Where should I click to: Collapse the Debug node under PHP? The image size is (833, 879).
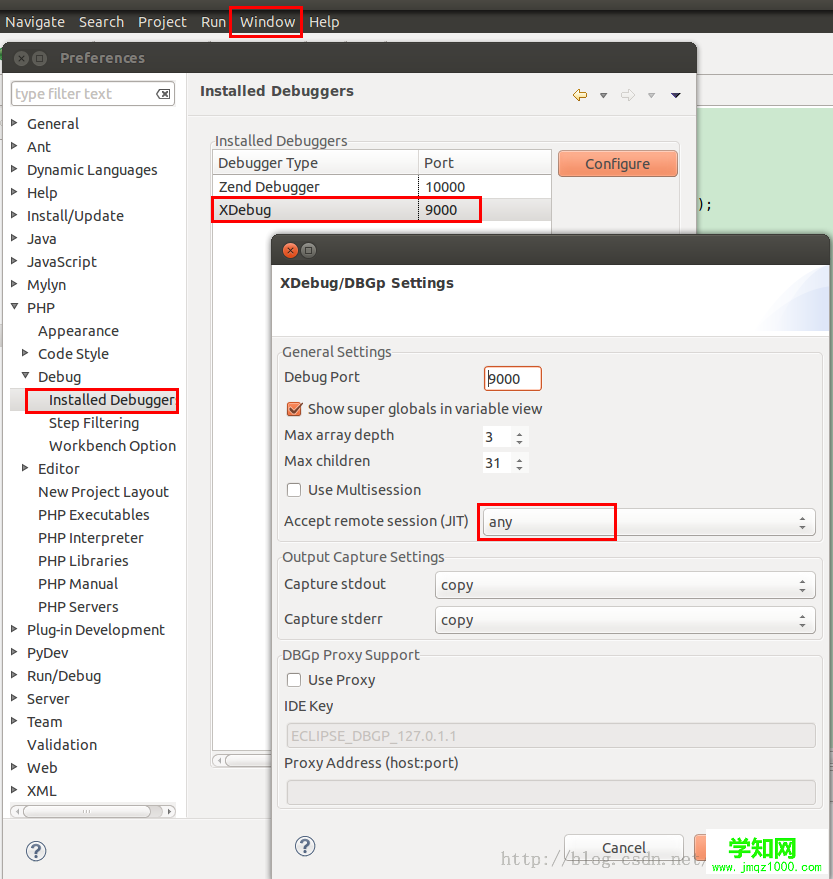(26, 376)
